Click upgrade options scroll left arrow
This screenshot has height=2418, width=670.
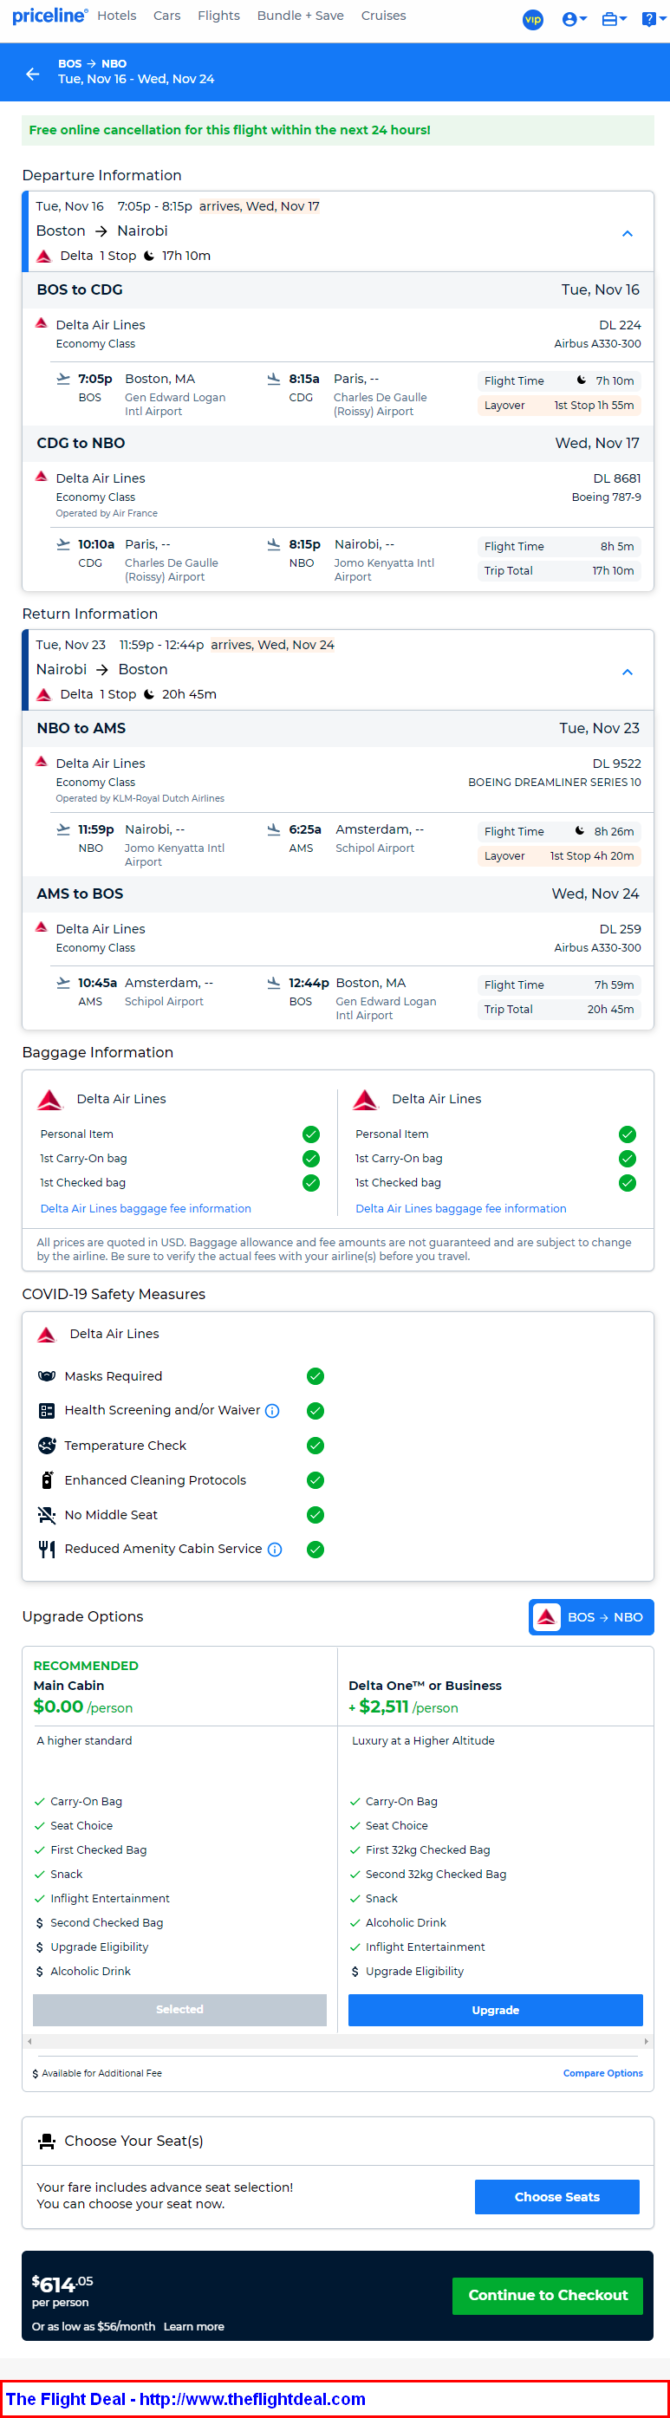click(29, 2041)
